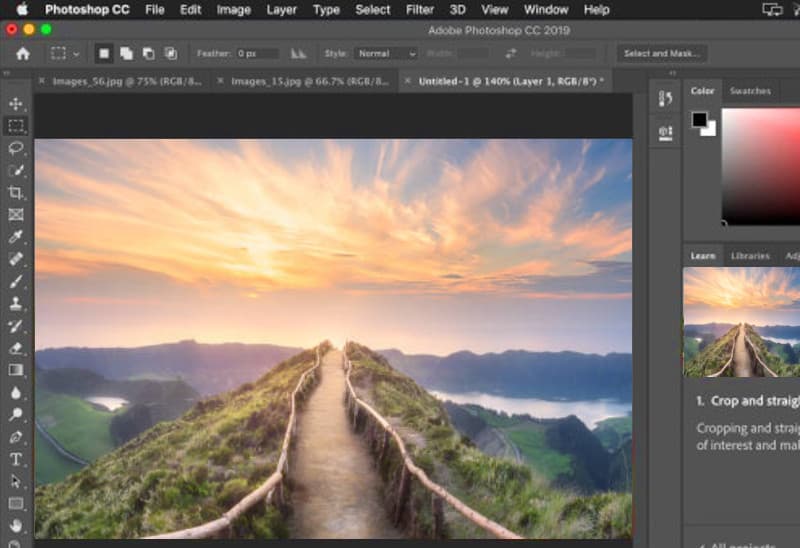Click the Feather value input field
Image resolution: width=800 pixels, height=548 pixels.
click(258, 54)
